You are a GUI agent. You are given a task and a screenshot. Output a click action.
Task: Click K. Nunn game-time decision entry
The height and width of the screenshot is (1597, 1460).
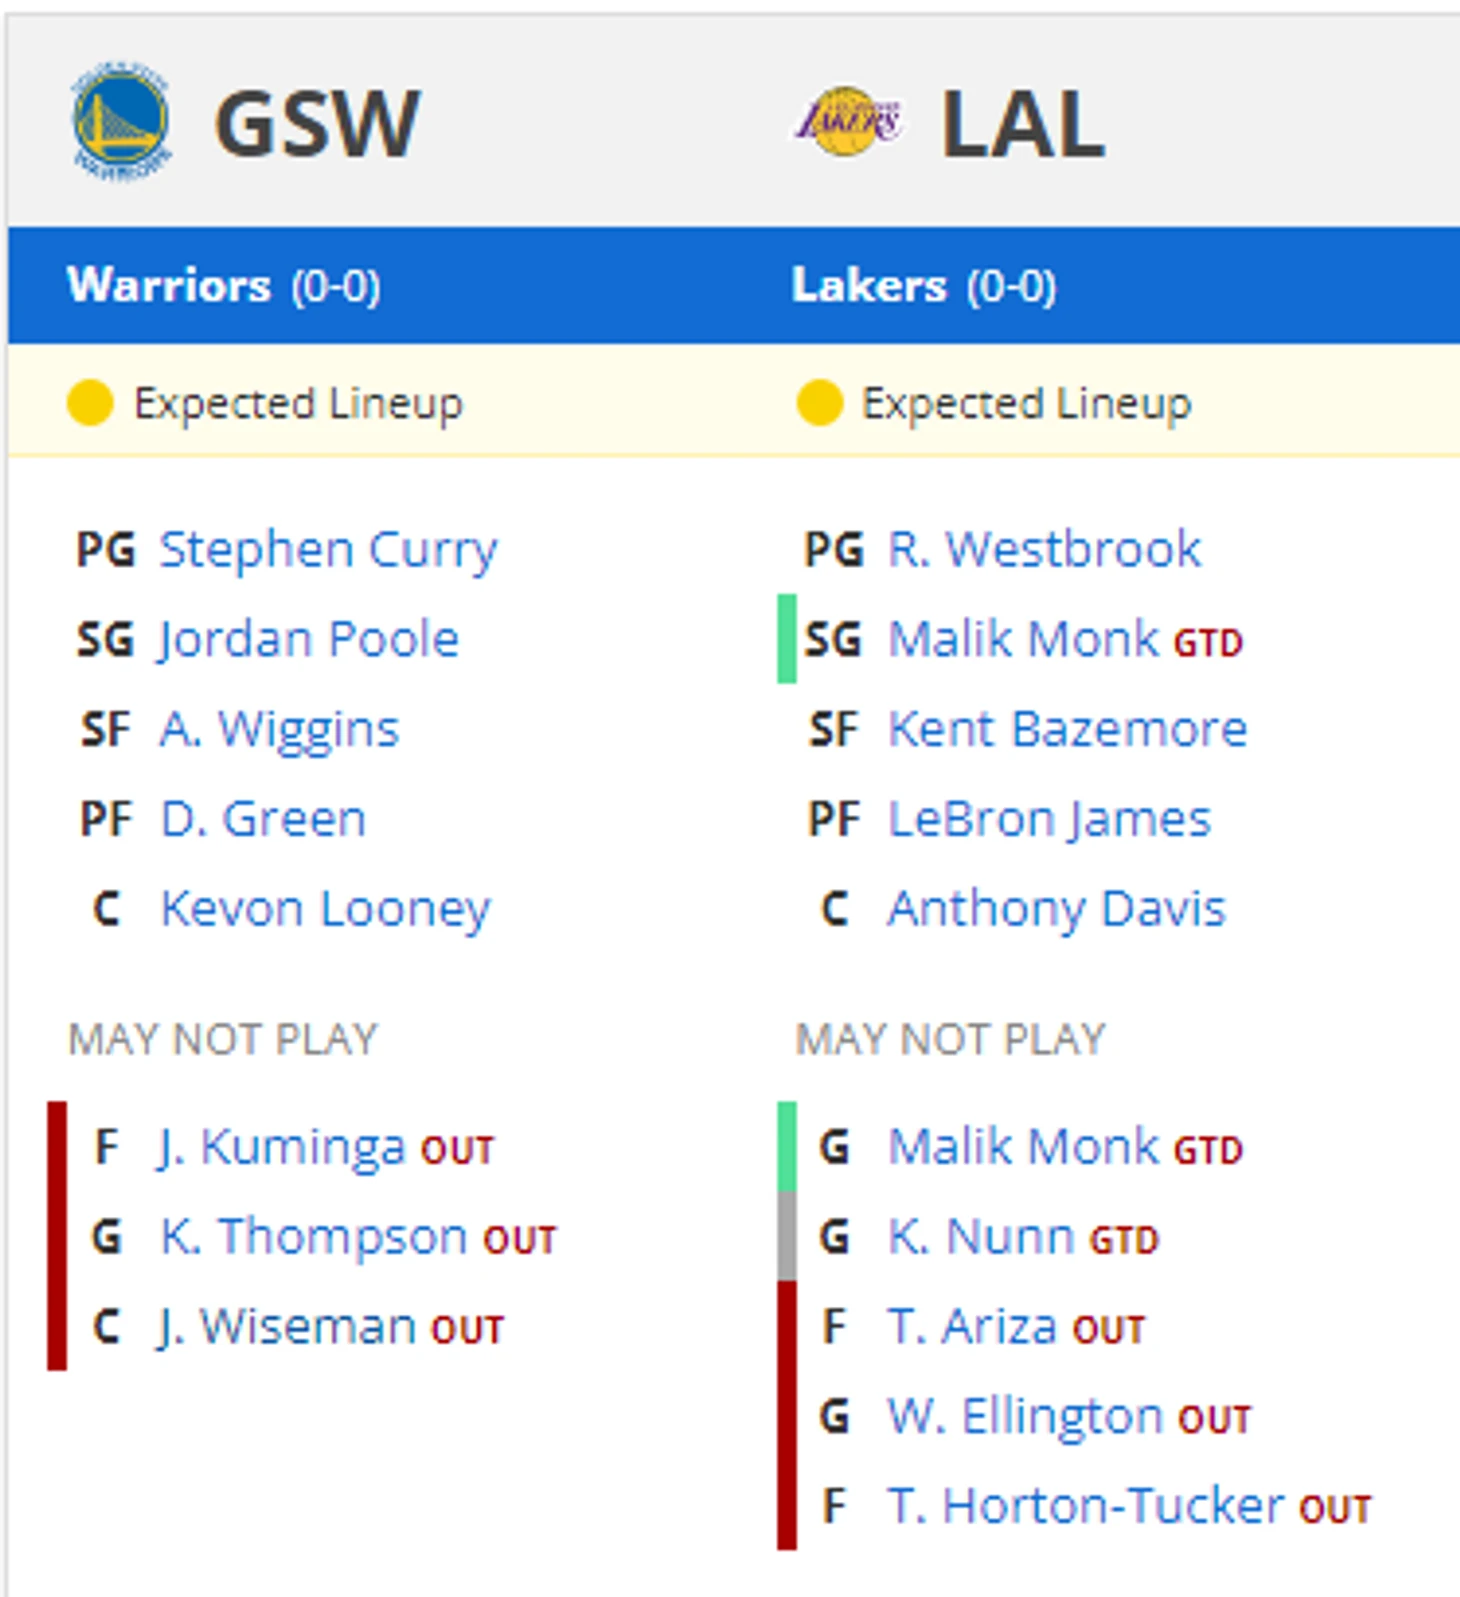pyautogui.click(x=981, y=1237)
